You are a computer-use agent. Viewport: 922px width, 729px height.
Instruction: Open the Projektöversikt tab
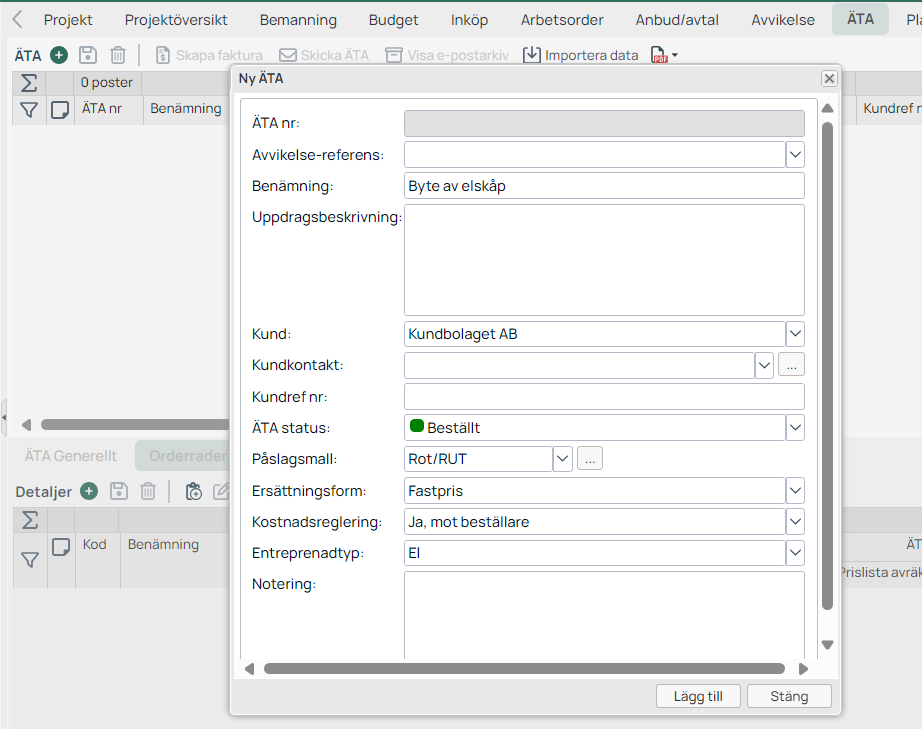click(x=176, y=20)
